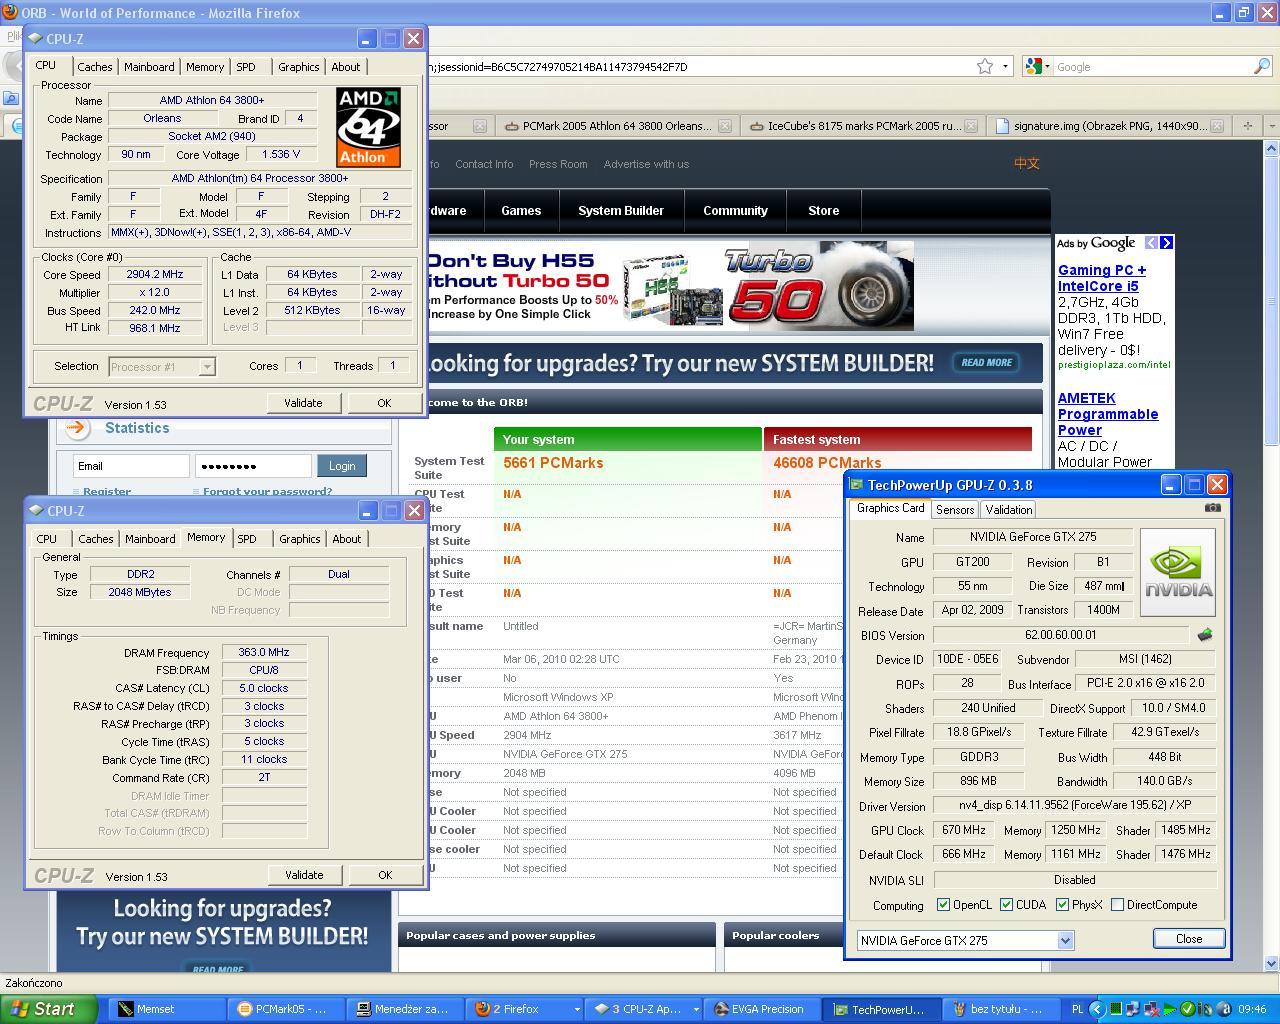Switch to Sensors tab in GPU-Z
The image size is (1280, 1024).
pyautogui.click(x=954, y=510)
